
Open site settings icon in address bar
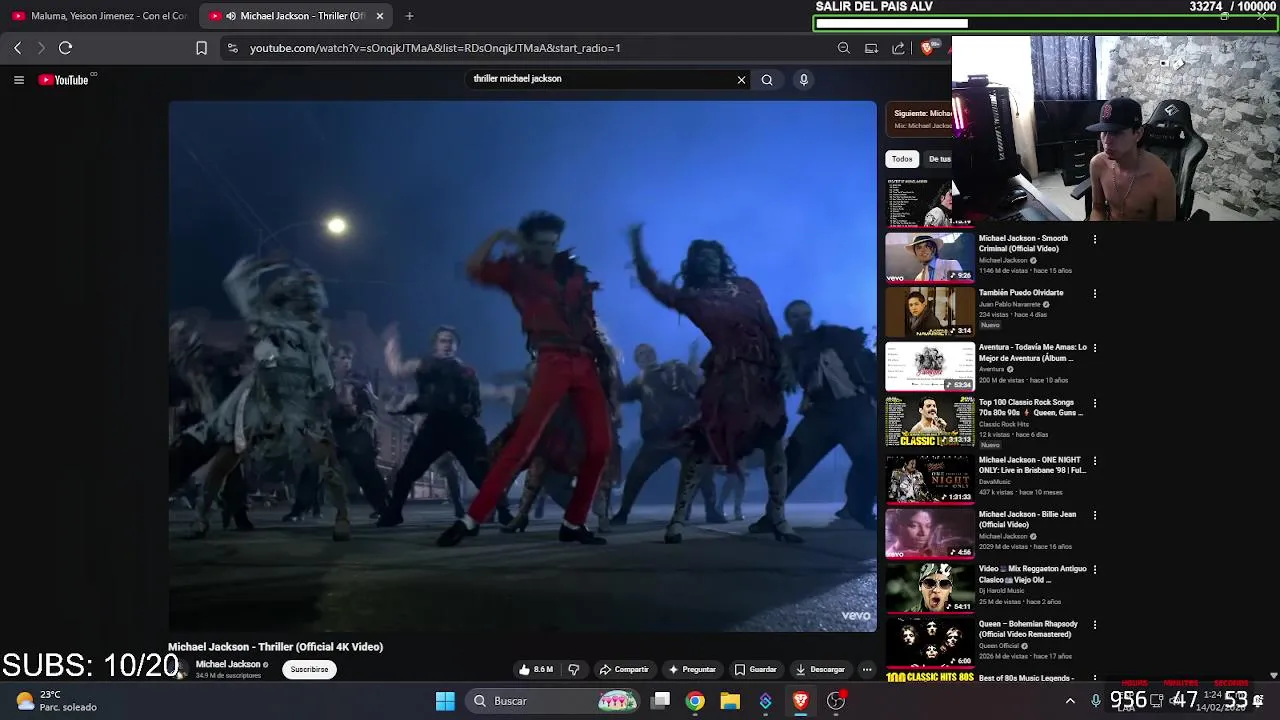pos(232,48)
